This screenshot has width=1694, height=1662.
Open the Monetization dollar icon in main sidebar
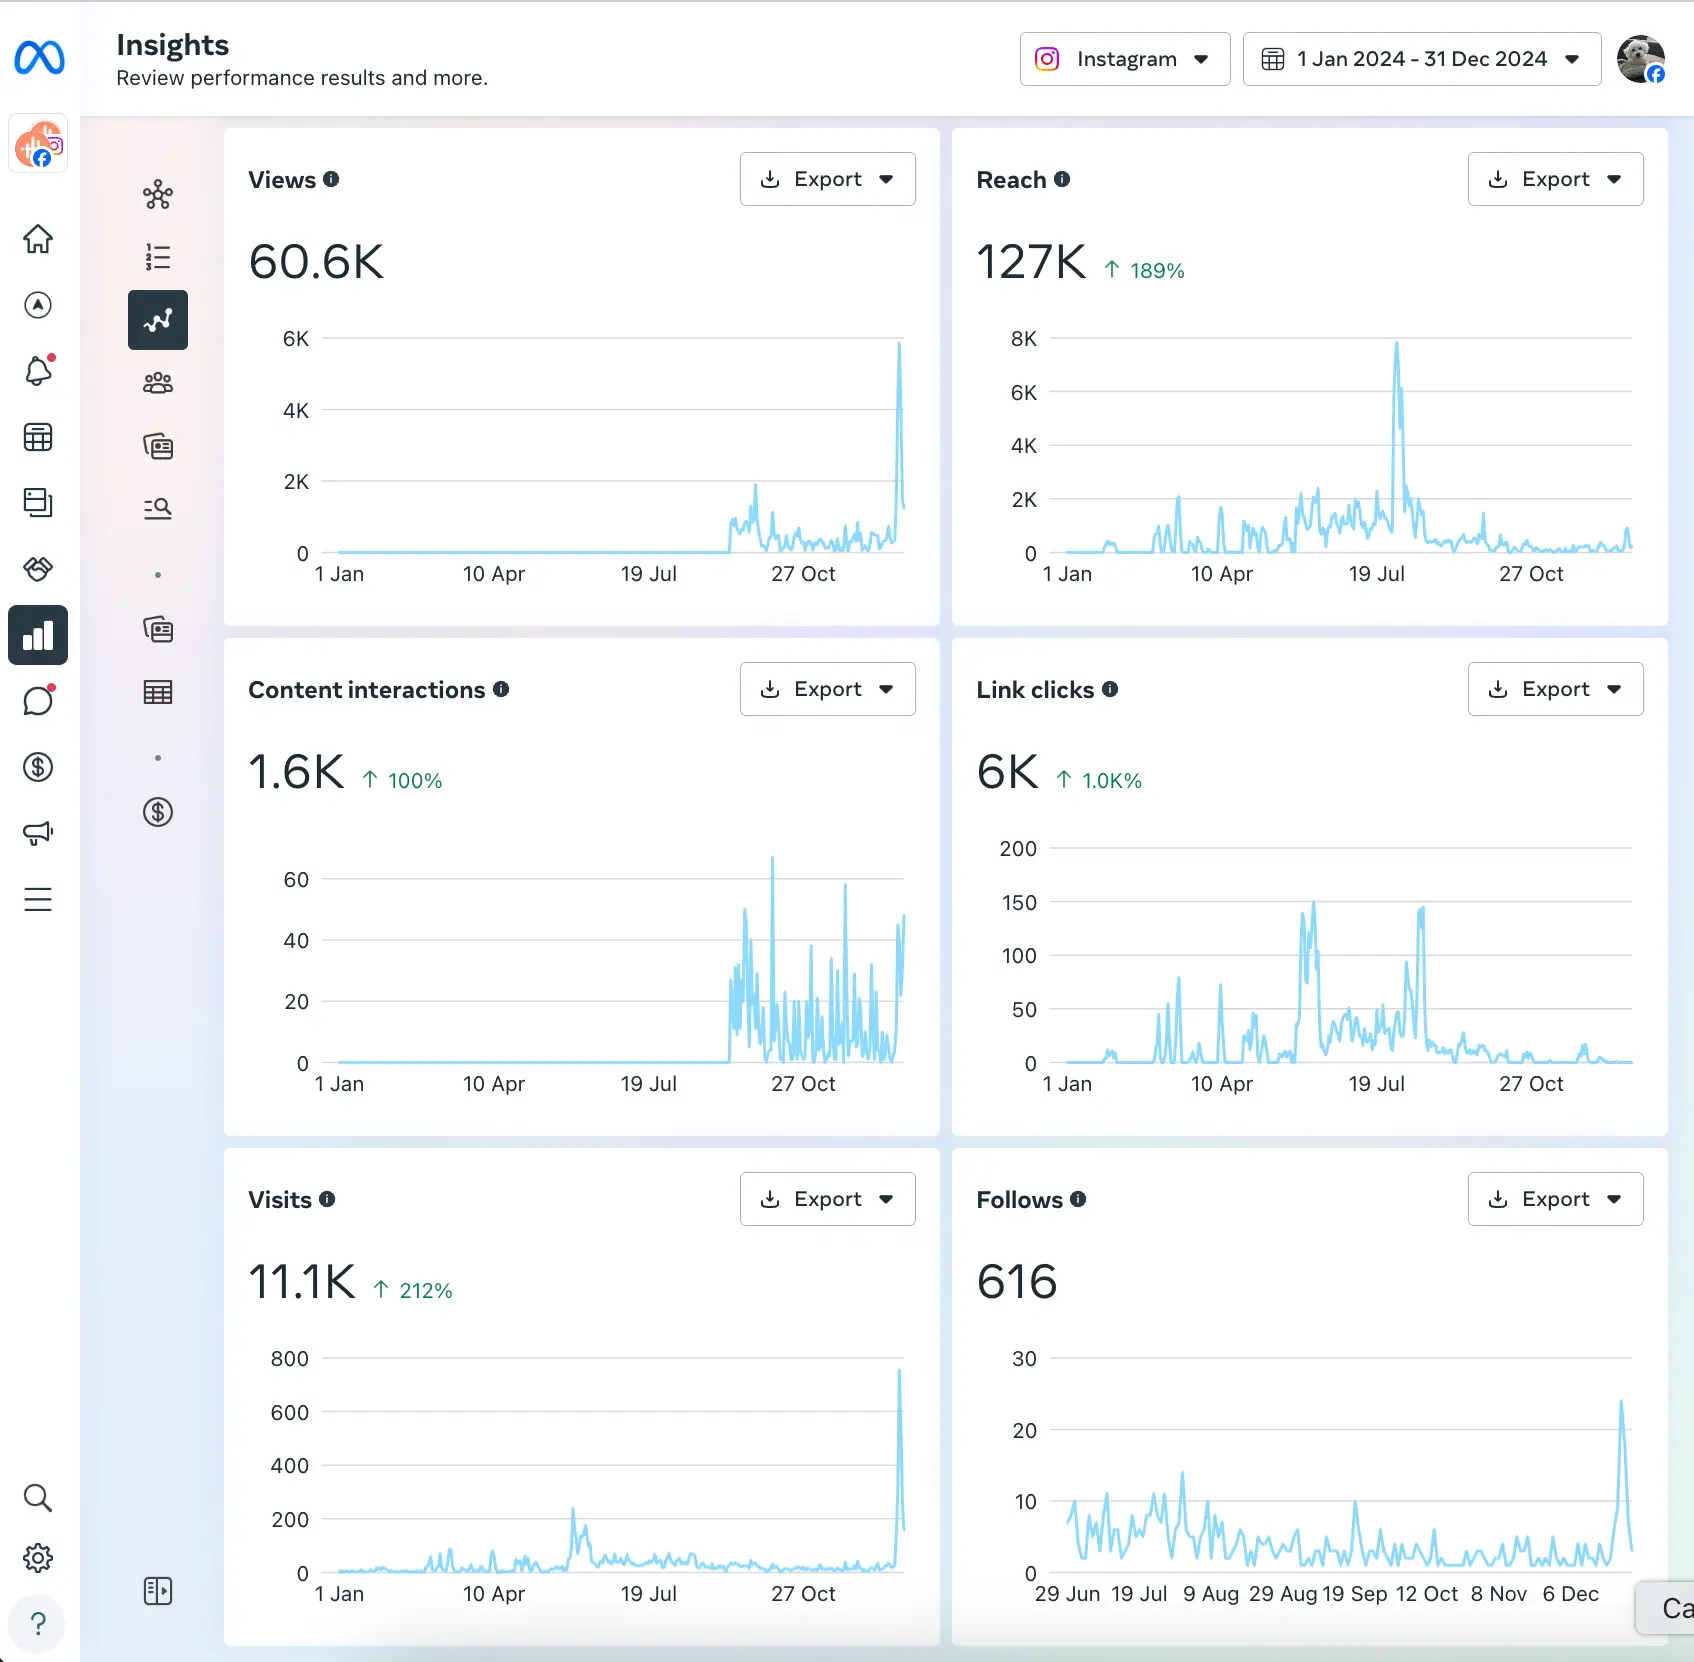[x=38, y=767]
